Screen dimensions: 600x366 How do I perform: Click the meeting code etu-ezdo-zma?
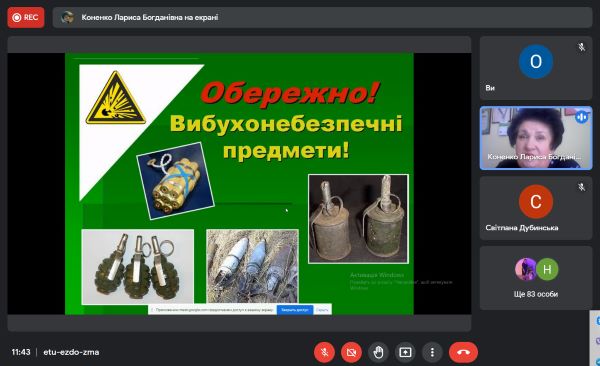(71, 352)
